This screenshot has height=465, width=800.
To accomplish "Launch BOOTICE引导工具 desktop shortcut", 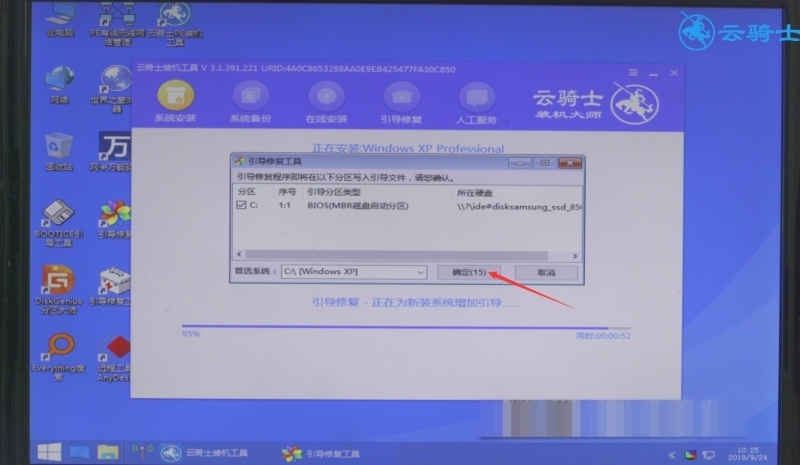I will click(x=59, y=224).
